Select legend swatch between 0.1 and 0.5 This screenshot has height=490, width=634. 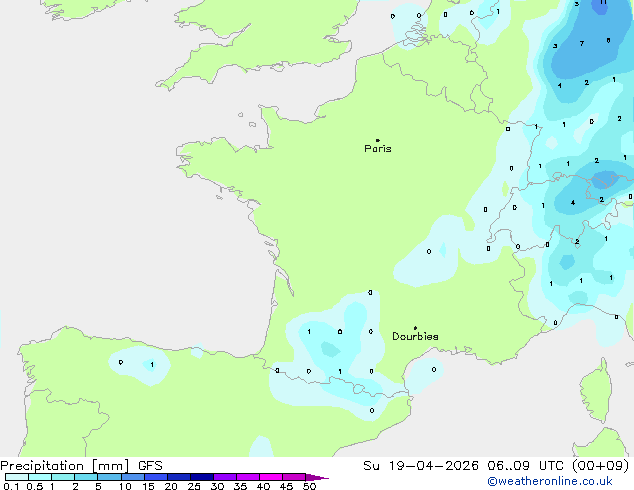pos(17,477)
